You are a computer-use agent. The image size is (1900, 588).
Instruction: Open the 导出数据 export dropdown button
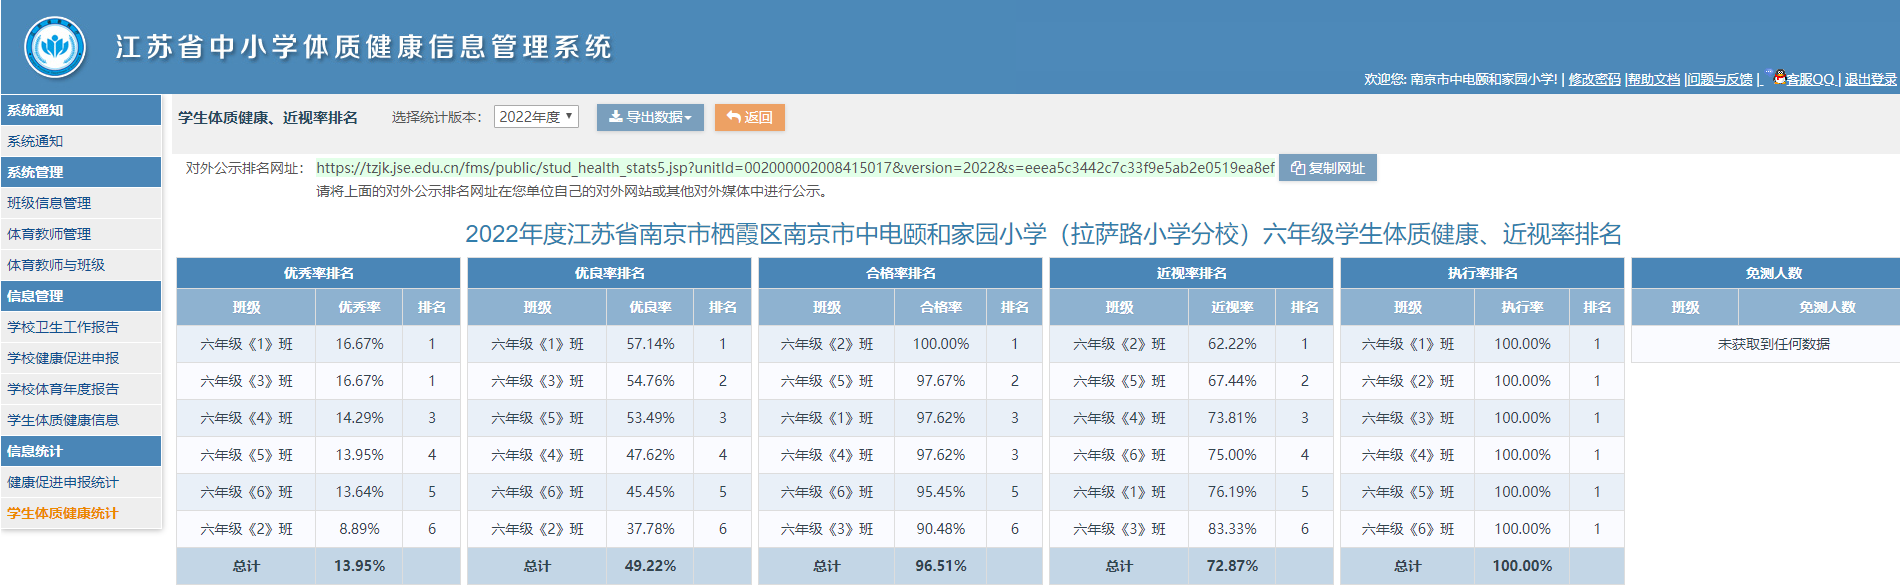pos(650,117)
